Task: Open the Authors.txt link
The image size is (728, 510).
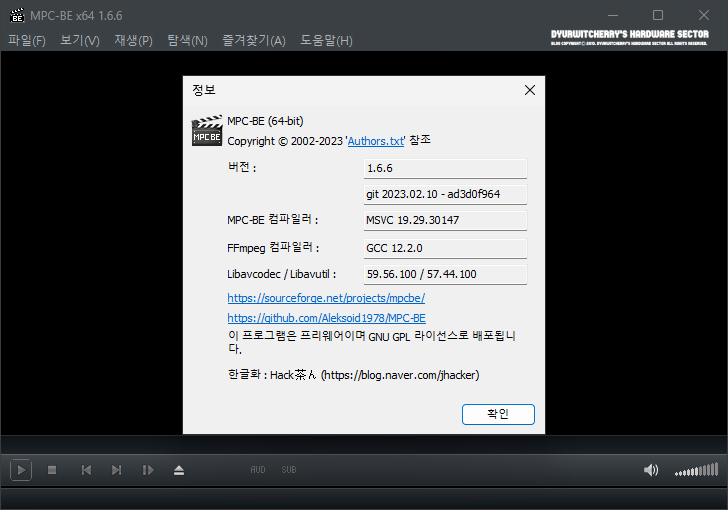Action: tap(376, 141)
